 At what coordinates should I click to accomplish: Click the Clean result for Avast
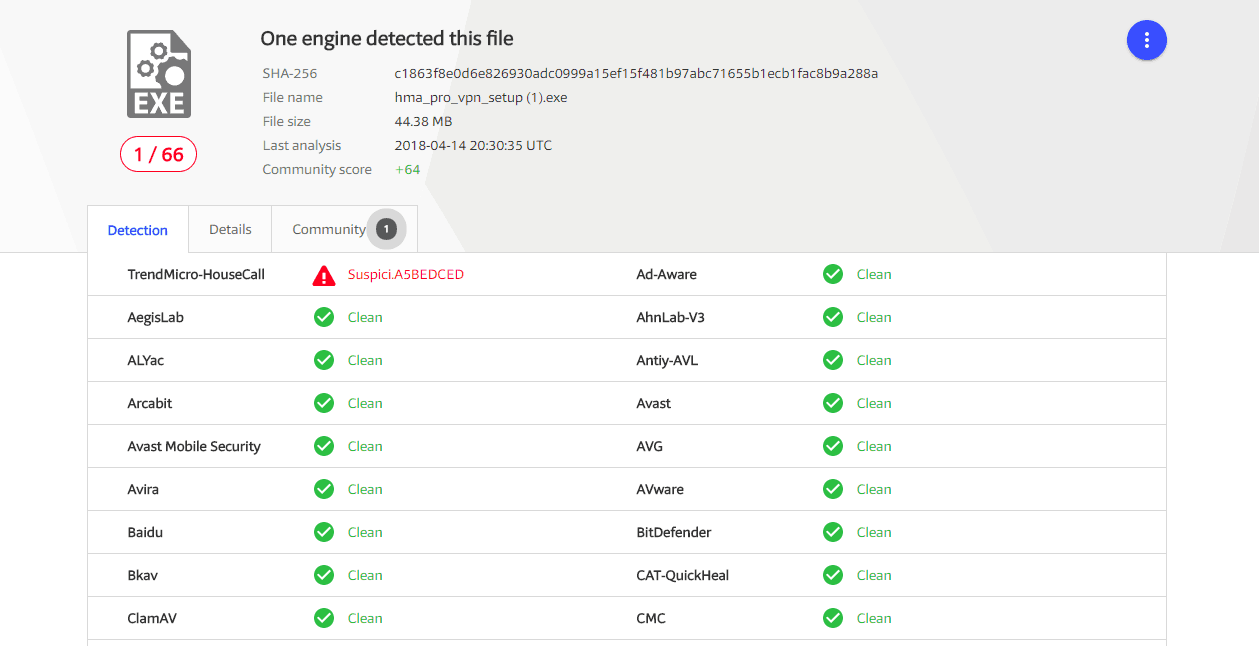[874, 403]
